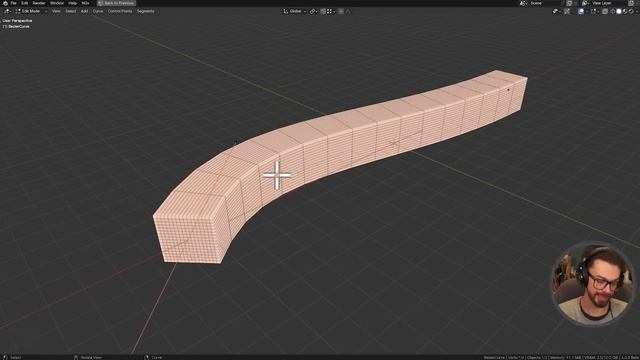Switch to solid shading
This screenshot has width=640, height=360.
[619, 11]
